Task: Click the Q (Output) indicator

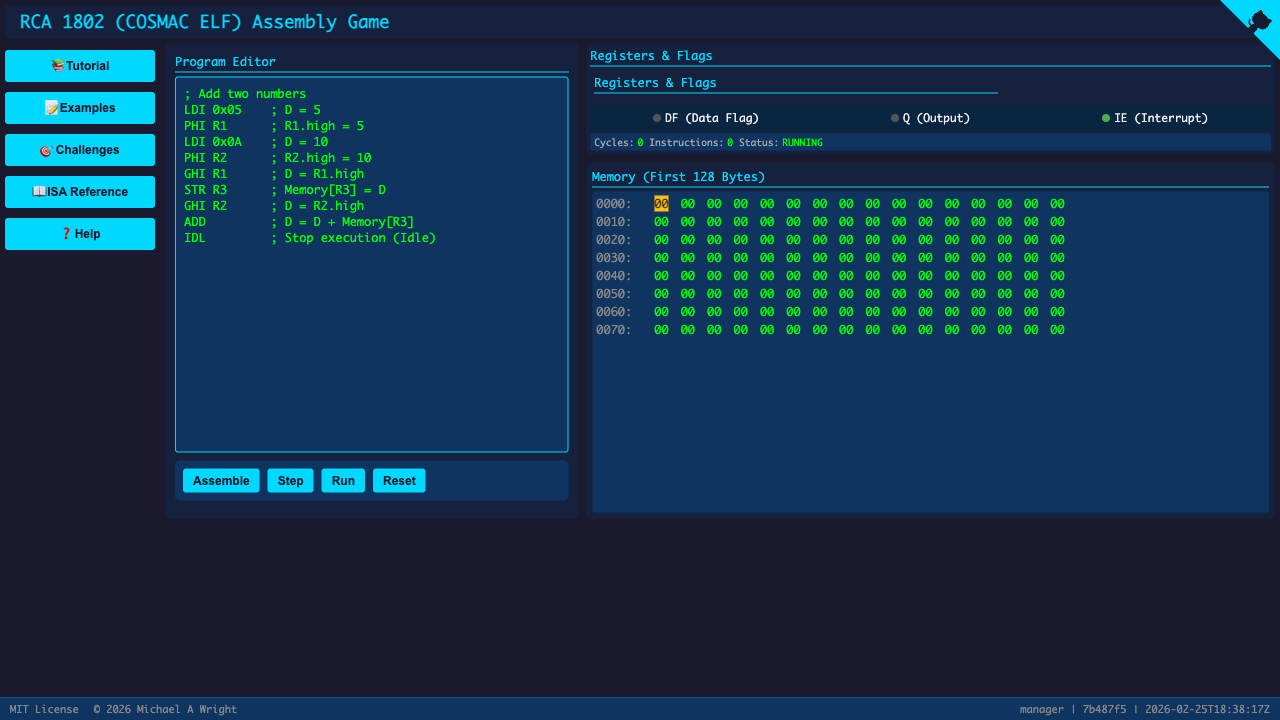Action: [931, 118]
